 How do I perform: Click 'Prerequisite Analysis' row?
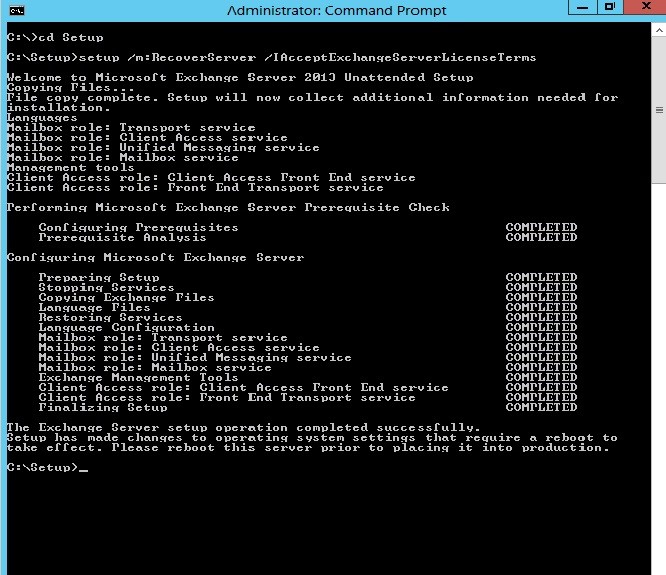pyautogui.click(x=308, y=238)
